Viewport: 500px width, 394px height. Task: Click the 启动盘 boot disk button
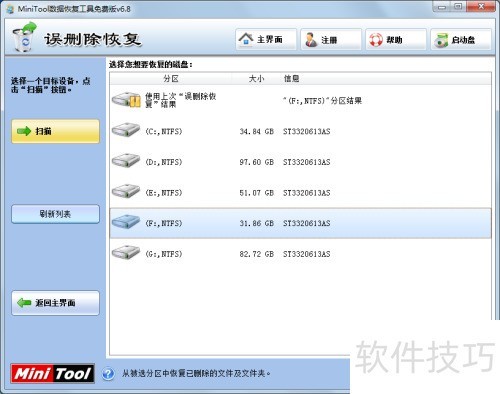click(461, 40)
